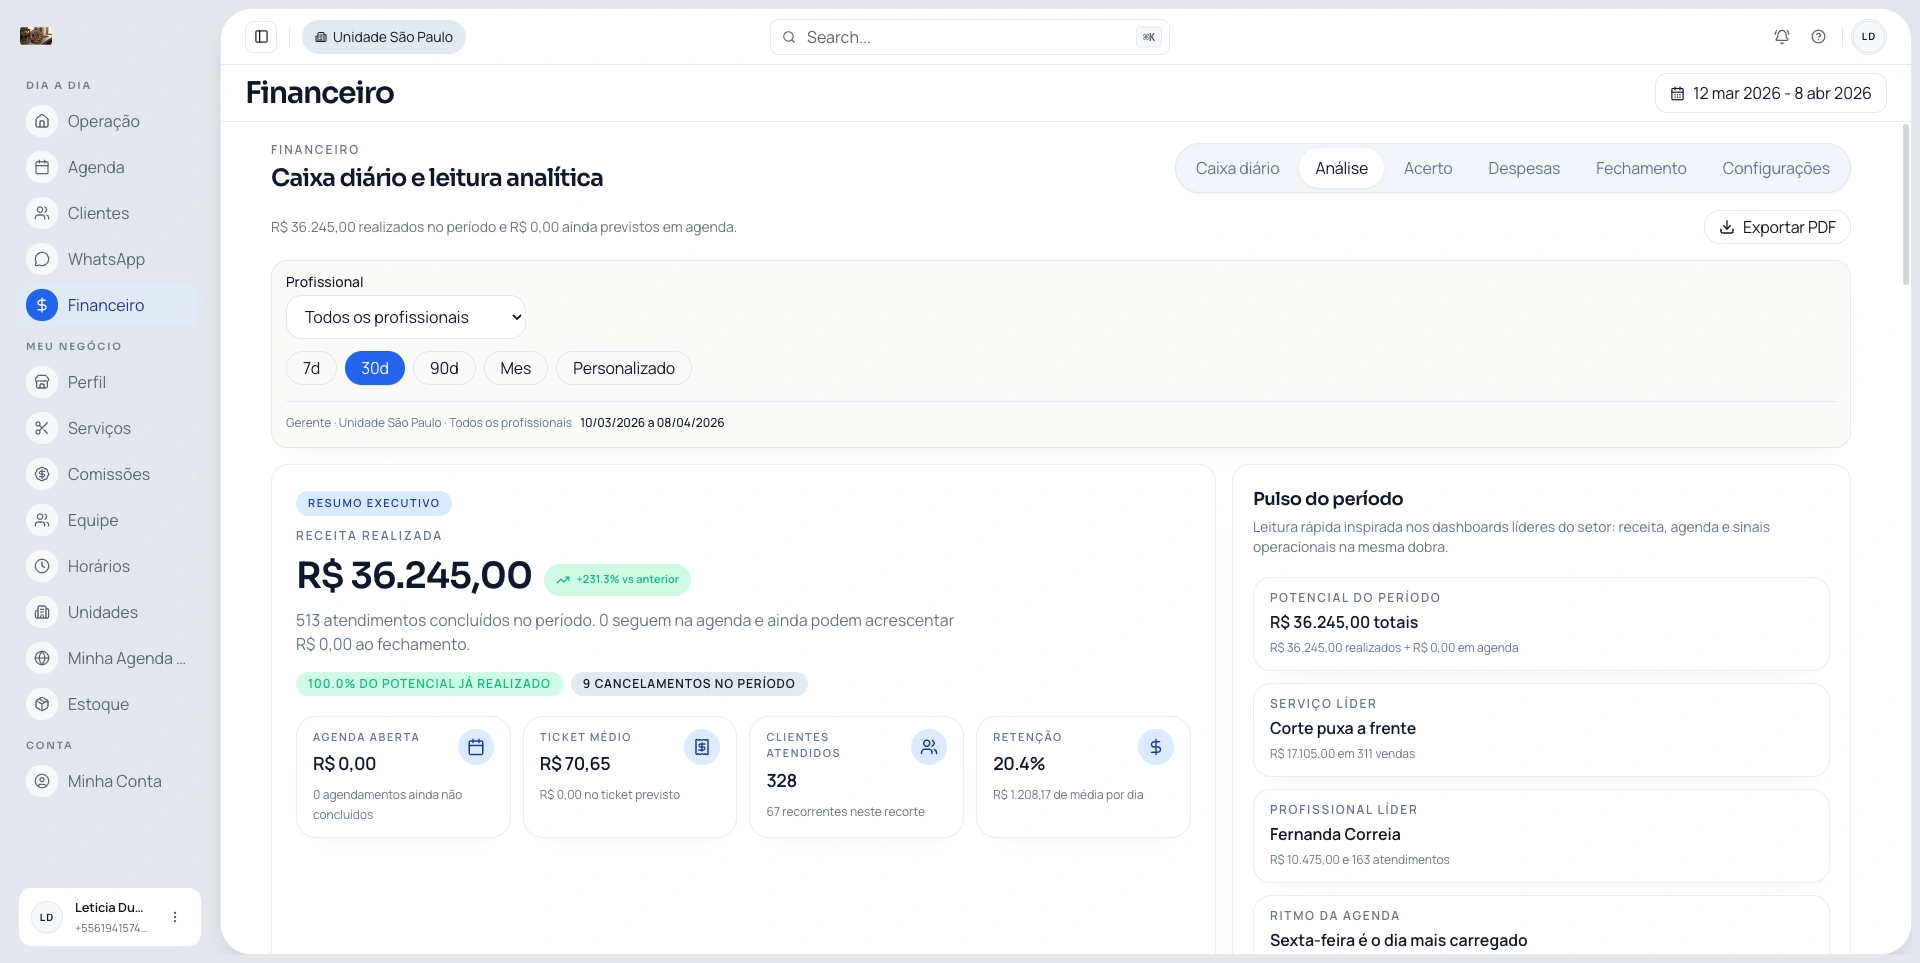Viewport: 1920px width, 963px height.
Task: Open the account menu via LD avatar
Action: pos(1868,36)
